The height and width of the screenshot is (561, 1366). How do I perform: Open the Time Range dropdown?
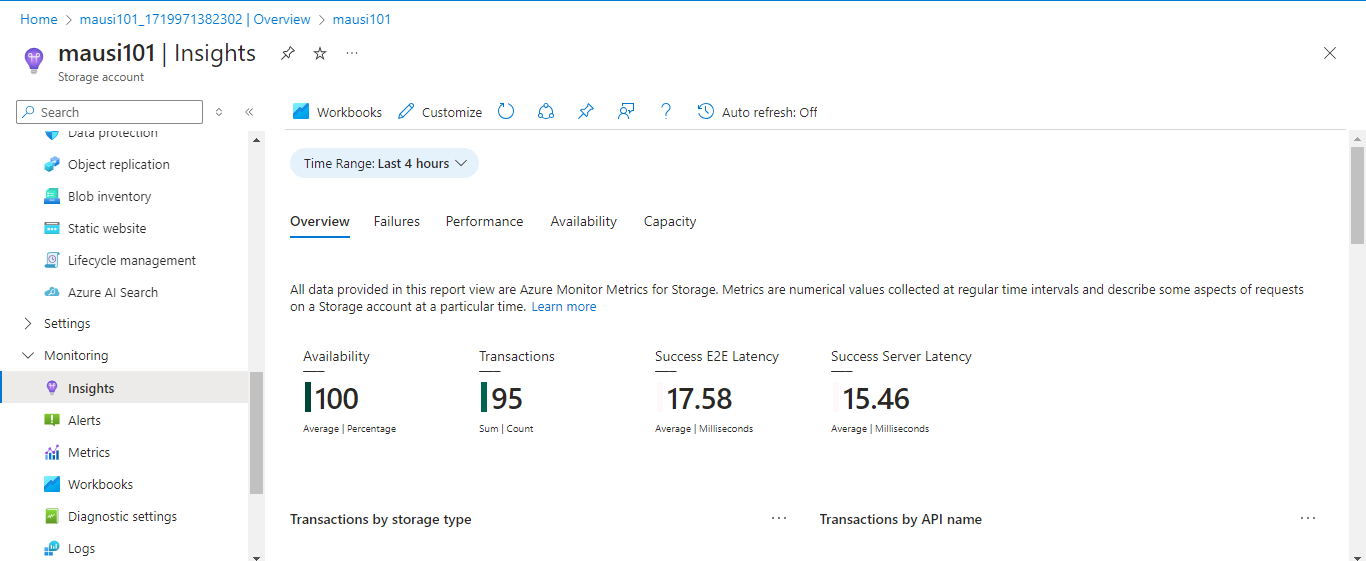pos(385,164)
